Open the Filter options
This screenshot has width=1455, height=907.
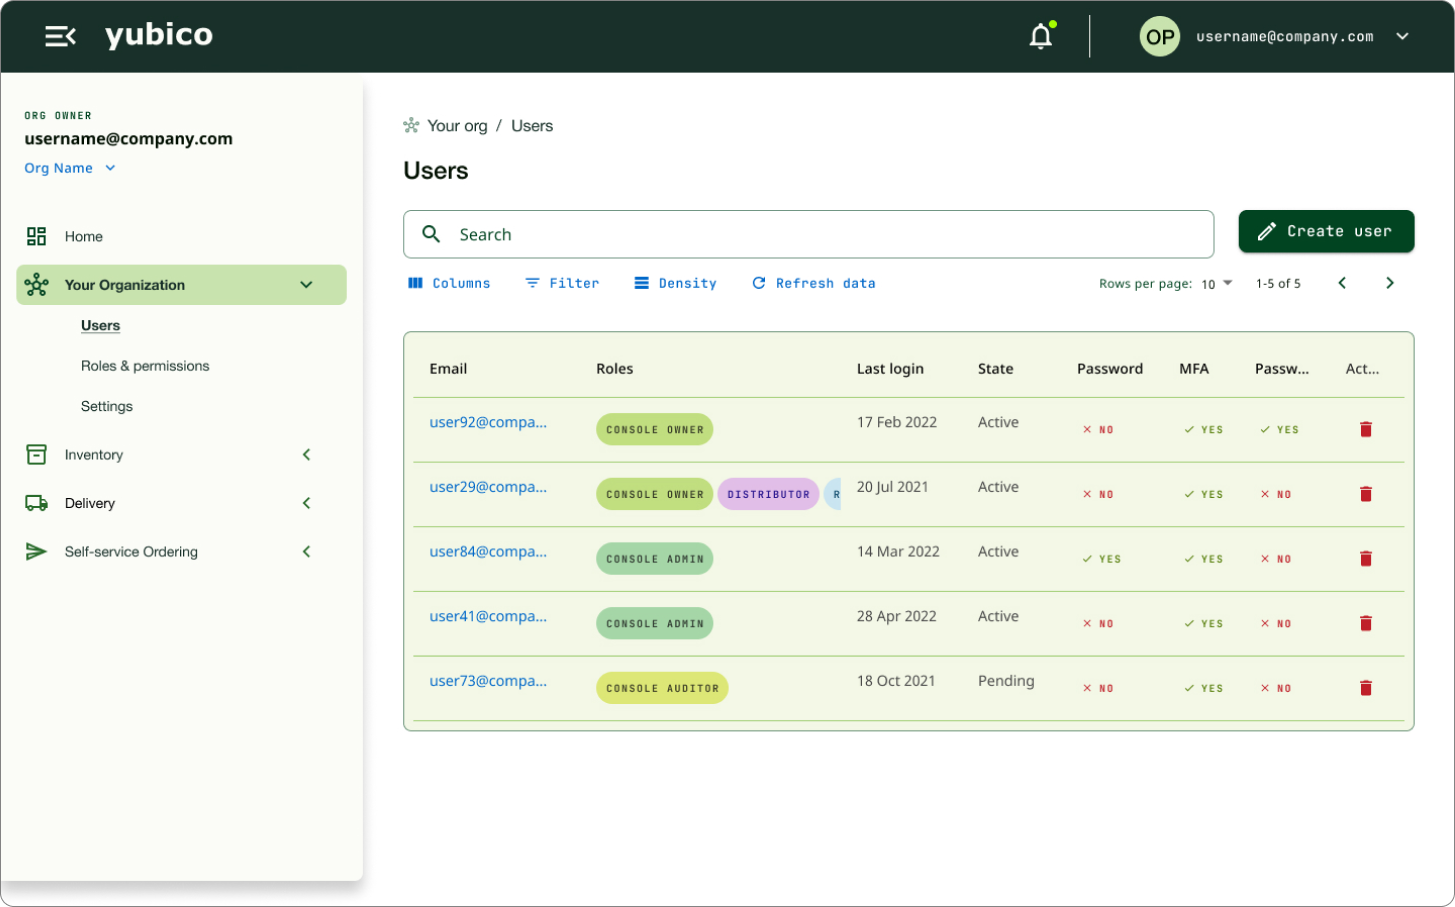(x=562, y=283)
